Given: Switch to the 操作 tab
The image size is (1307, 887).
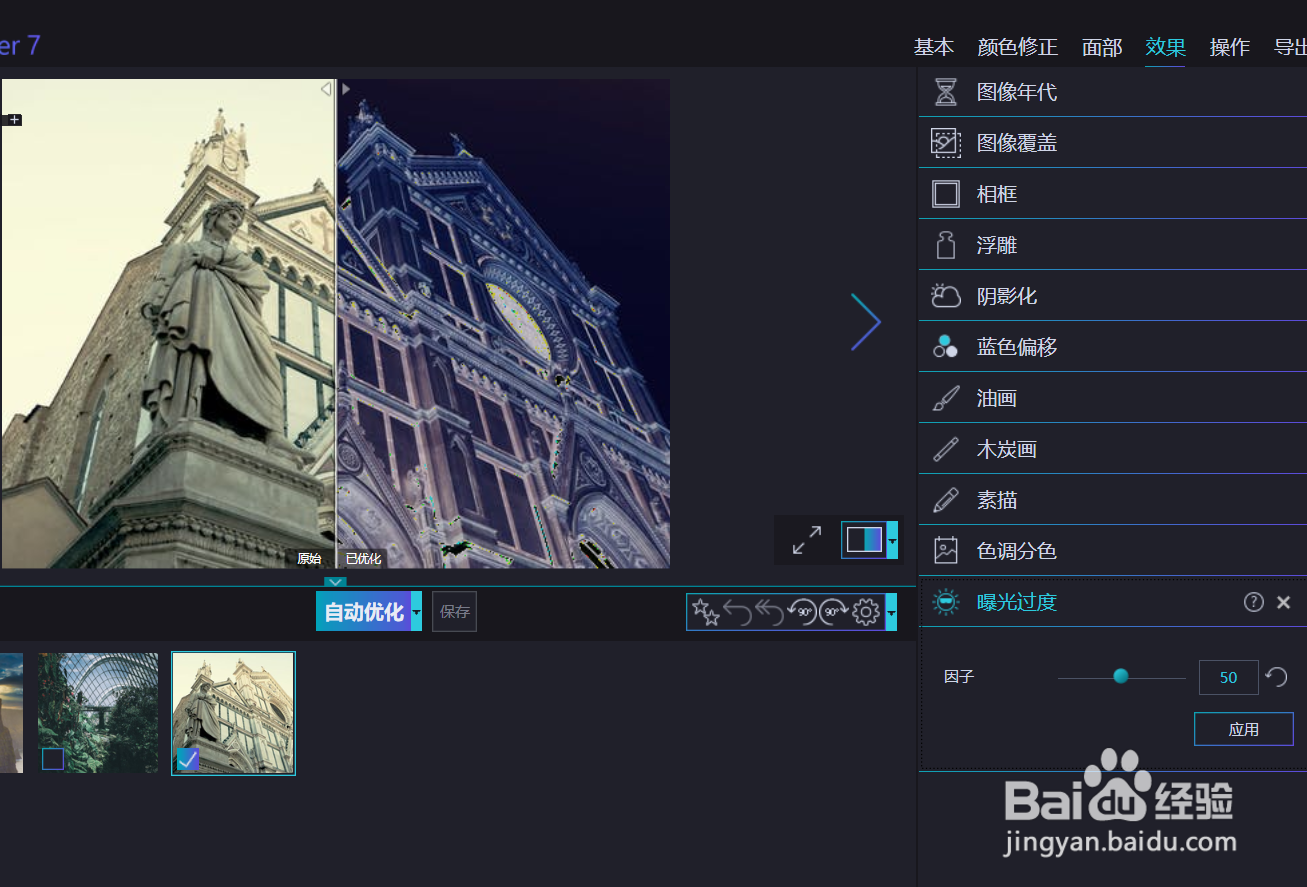Looking at the screenshot, I should tap(1230, 47).
